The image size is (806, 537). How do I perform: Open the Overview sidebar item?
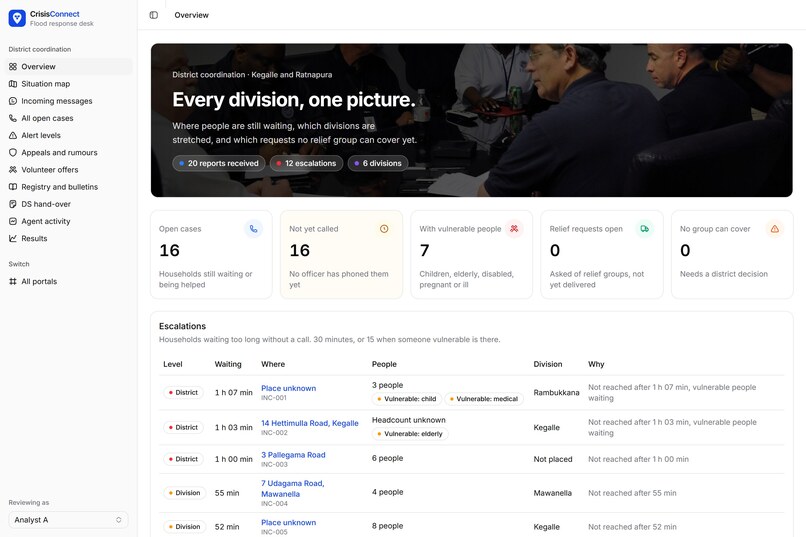68,66
